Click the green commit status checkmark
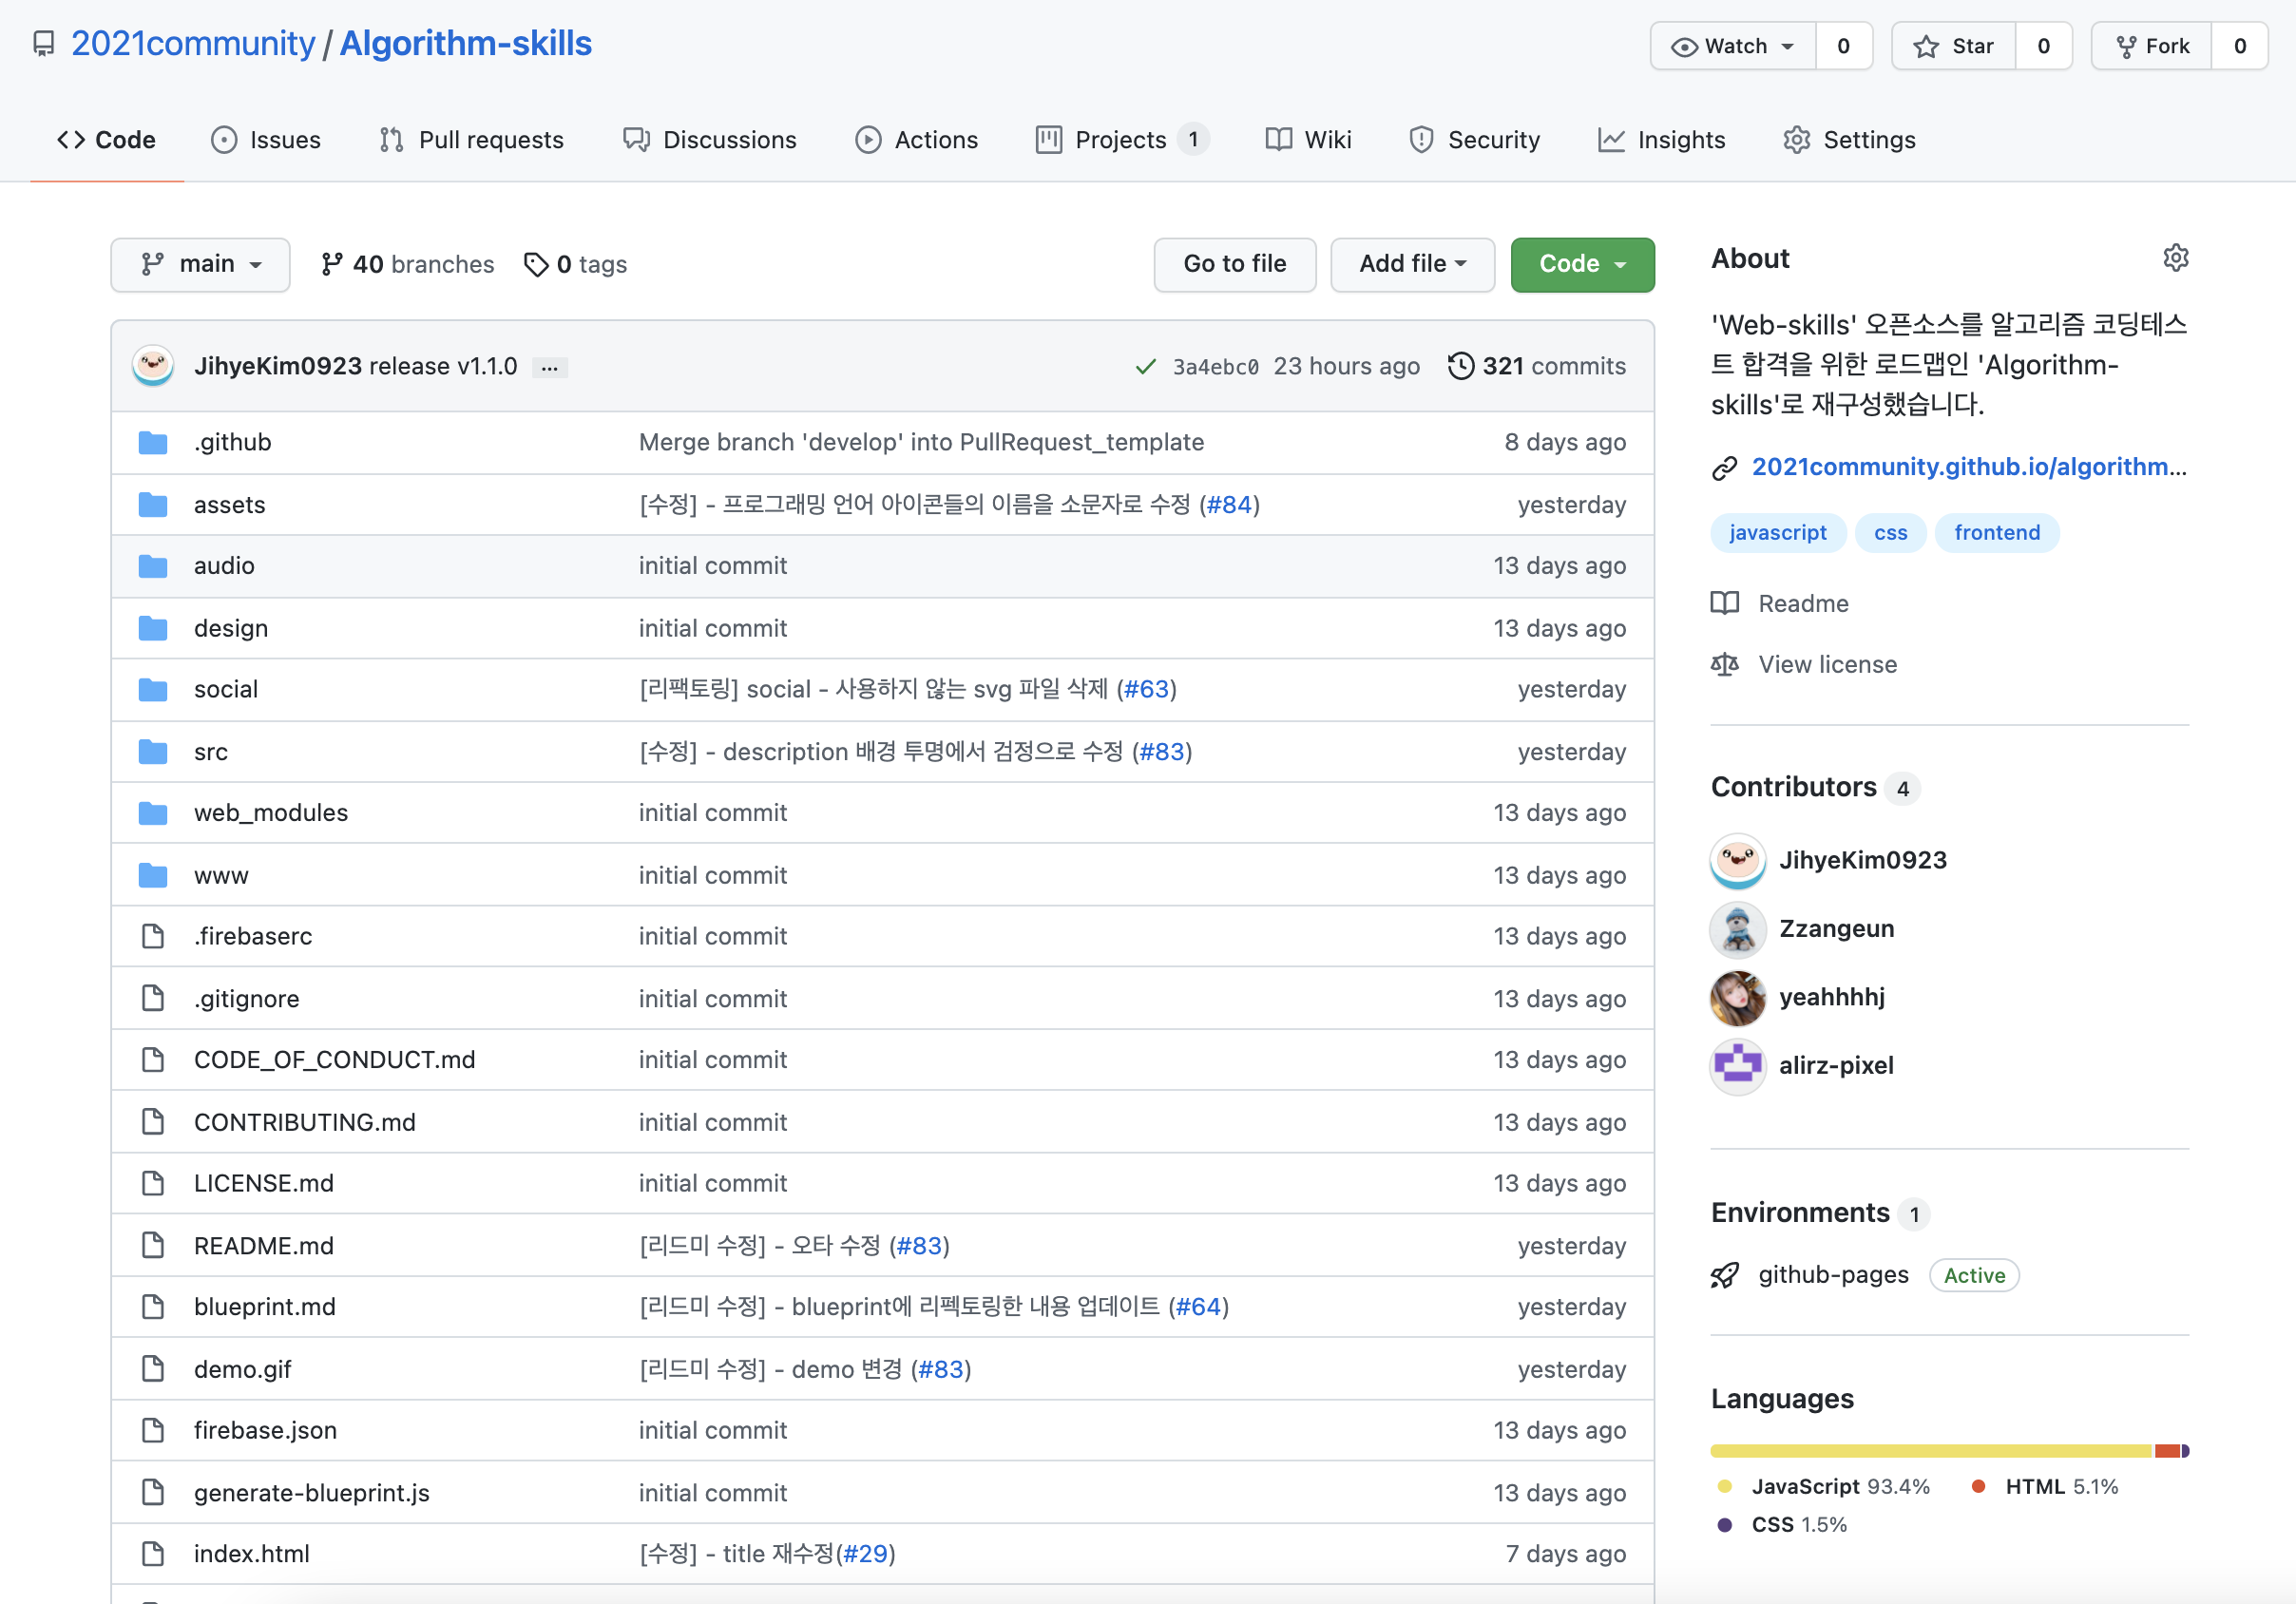 pos(1146,367)
